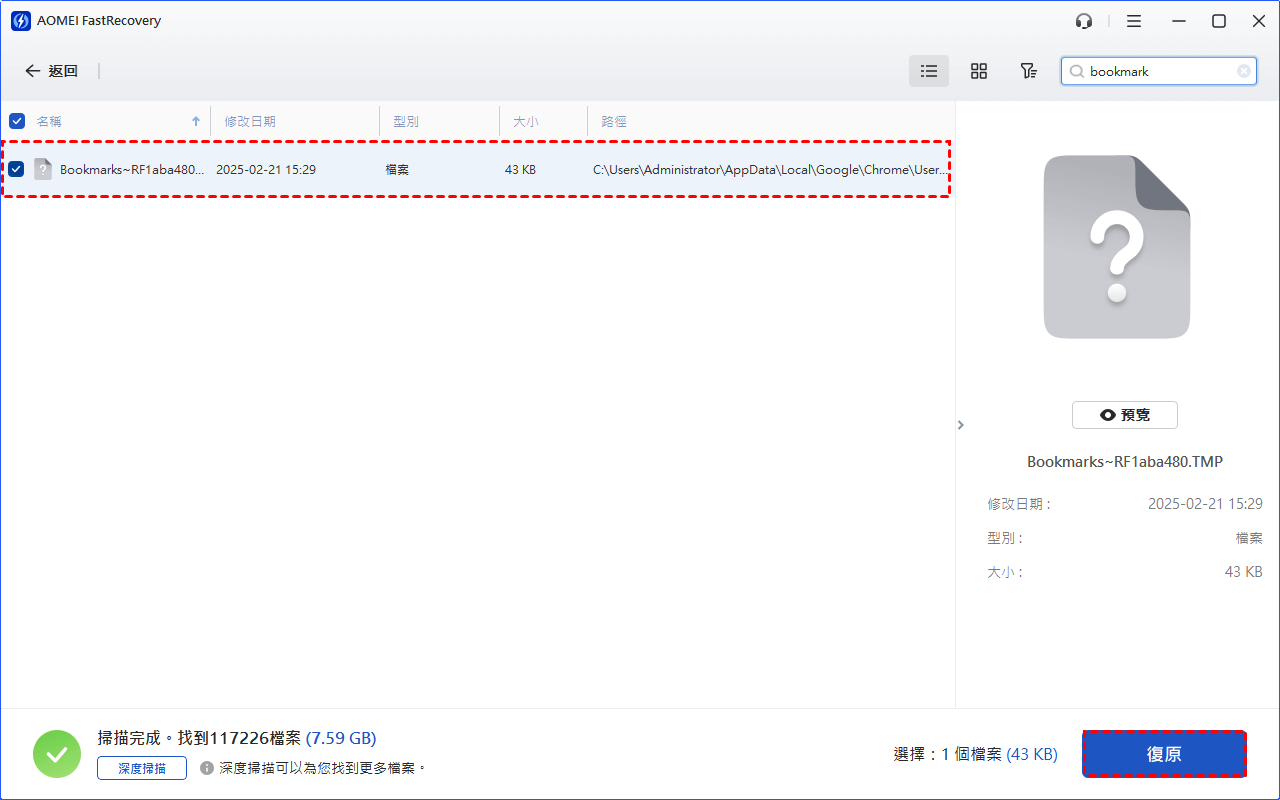Click the Bookmarks~RF1aba480.TMP filename in preview
The width and height of the screenshot is (1280, 800).
1125,462
